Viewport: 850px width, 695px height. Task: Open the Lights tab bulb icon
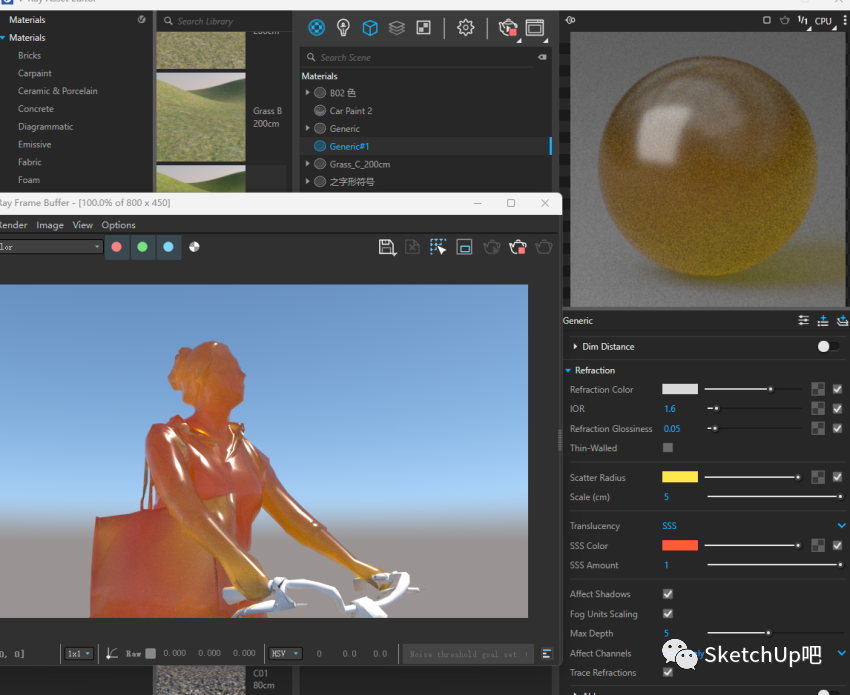pyautogui.click(x=343, y=27)
